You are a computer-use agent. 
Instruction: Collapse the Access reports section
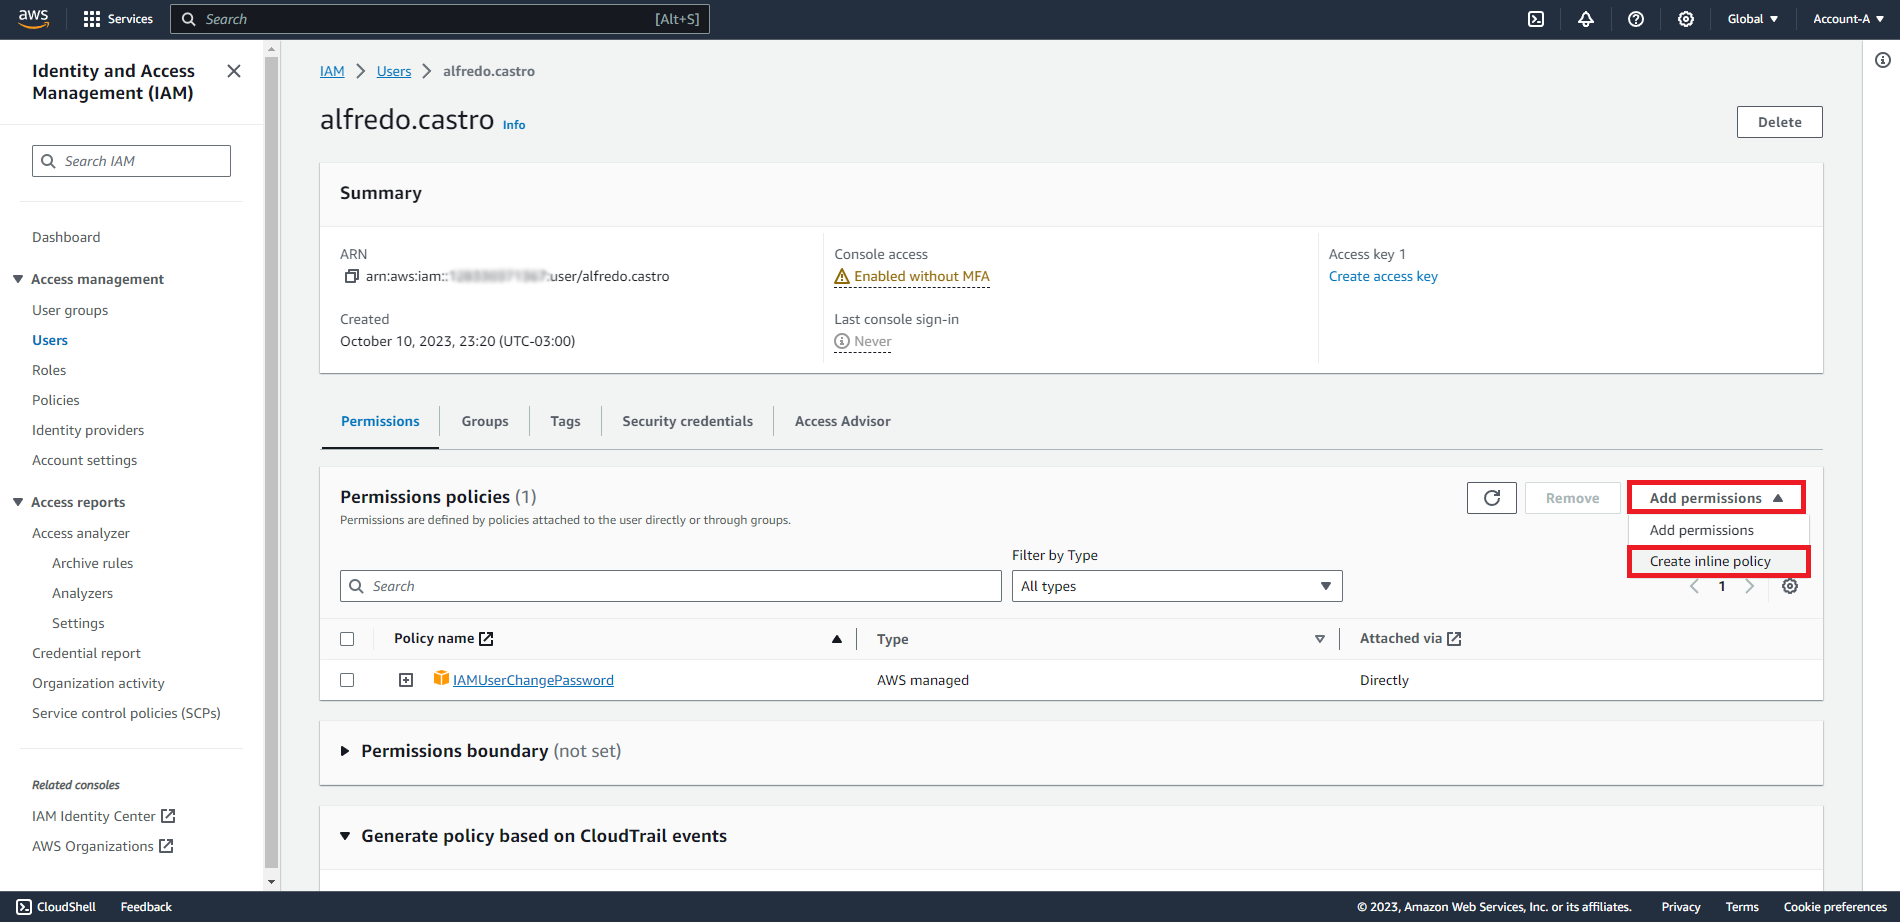pyautogui.click(x=18, y=502)
